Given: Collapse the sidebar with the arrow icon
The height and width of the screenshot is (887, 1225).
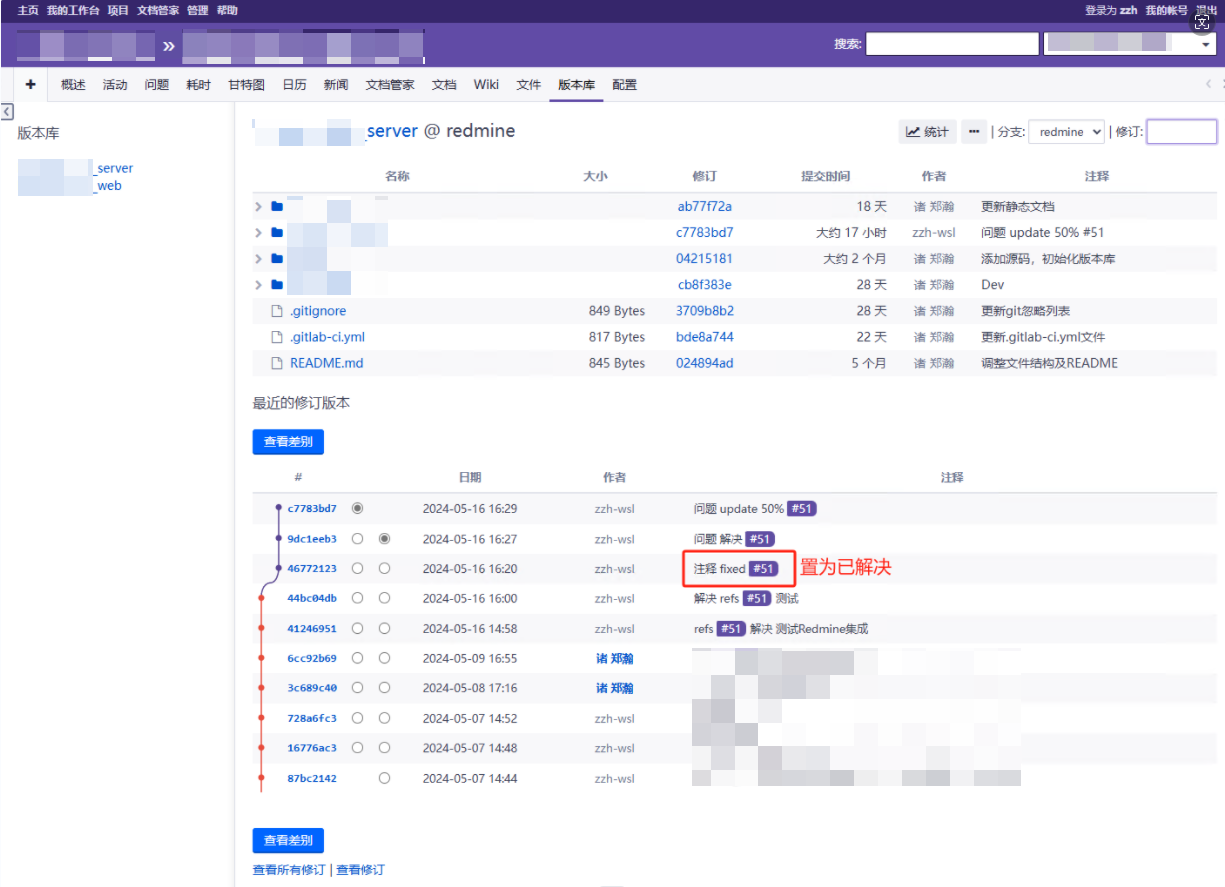Looking at the screenshot, I should tap(7, 111).
